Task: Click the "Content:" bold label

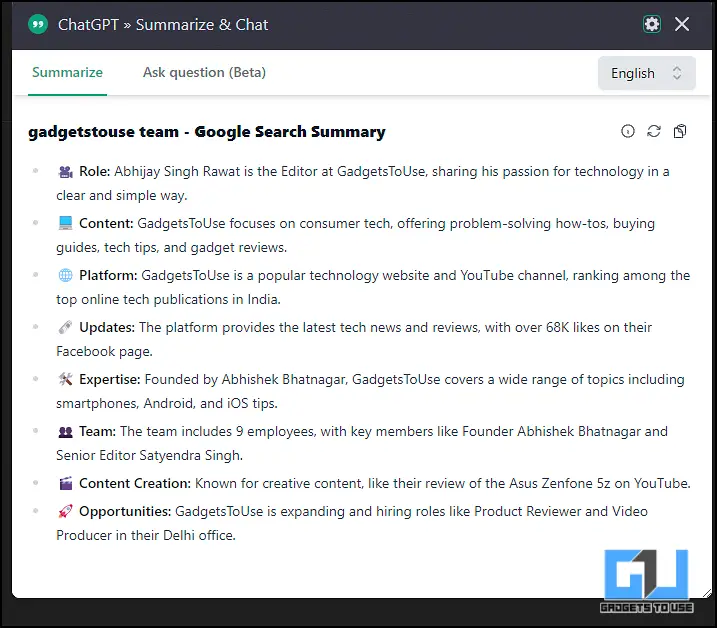Action: click(106, 223)
